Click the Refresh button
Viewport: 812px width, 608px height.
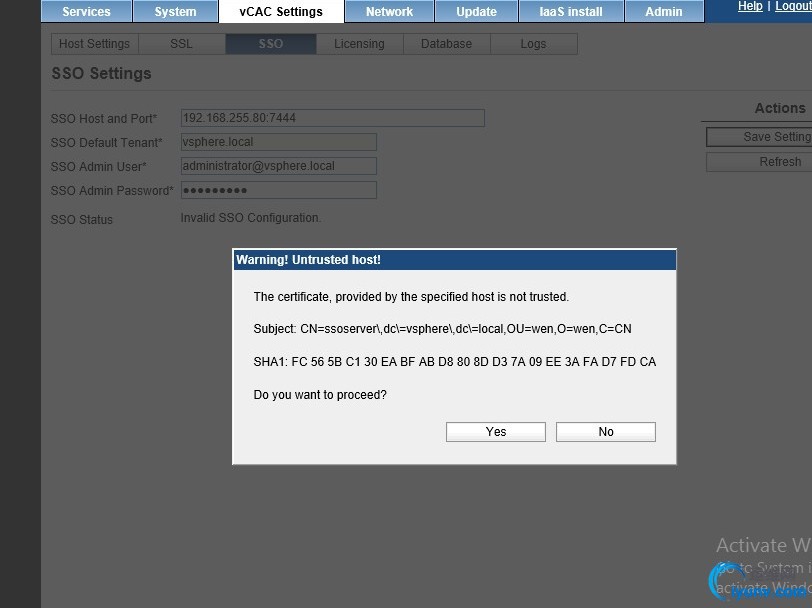click(759, 162)
